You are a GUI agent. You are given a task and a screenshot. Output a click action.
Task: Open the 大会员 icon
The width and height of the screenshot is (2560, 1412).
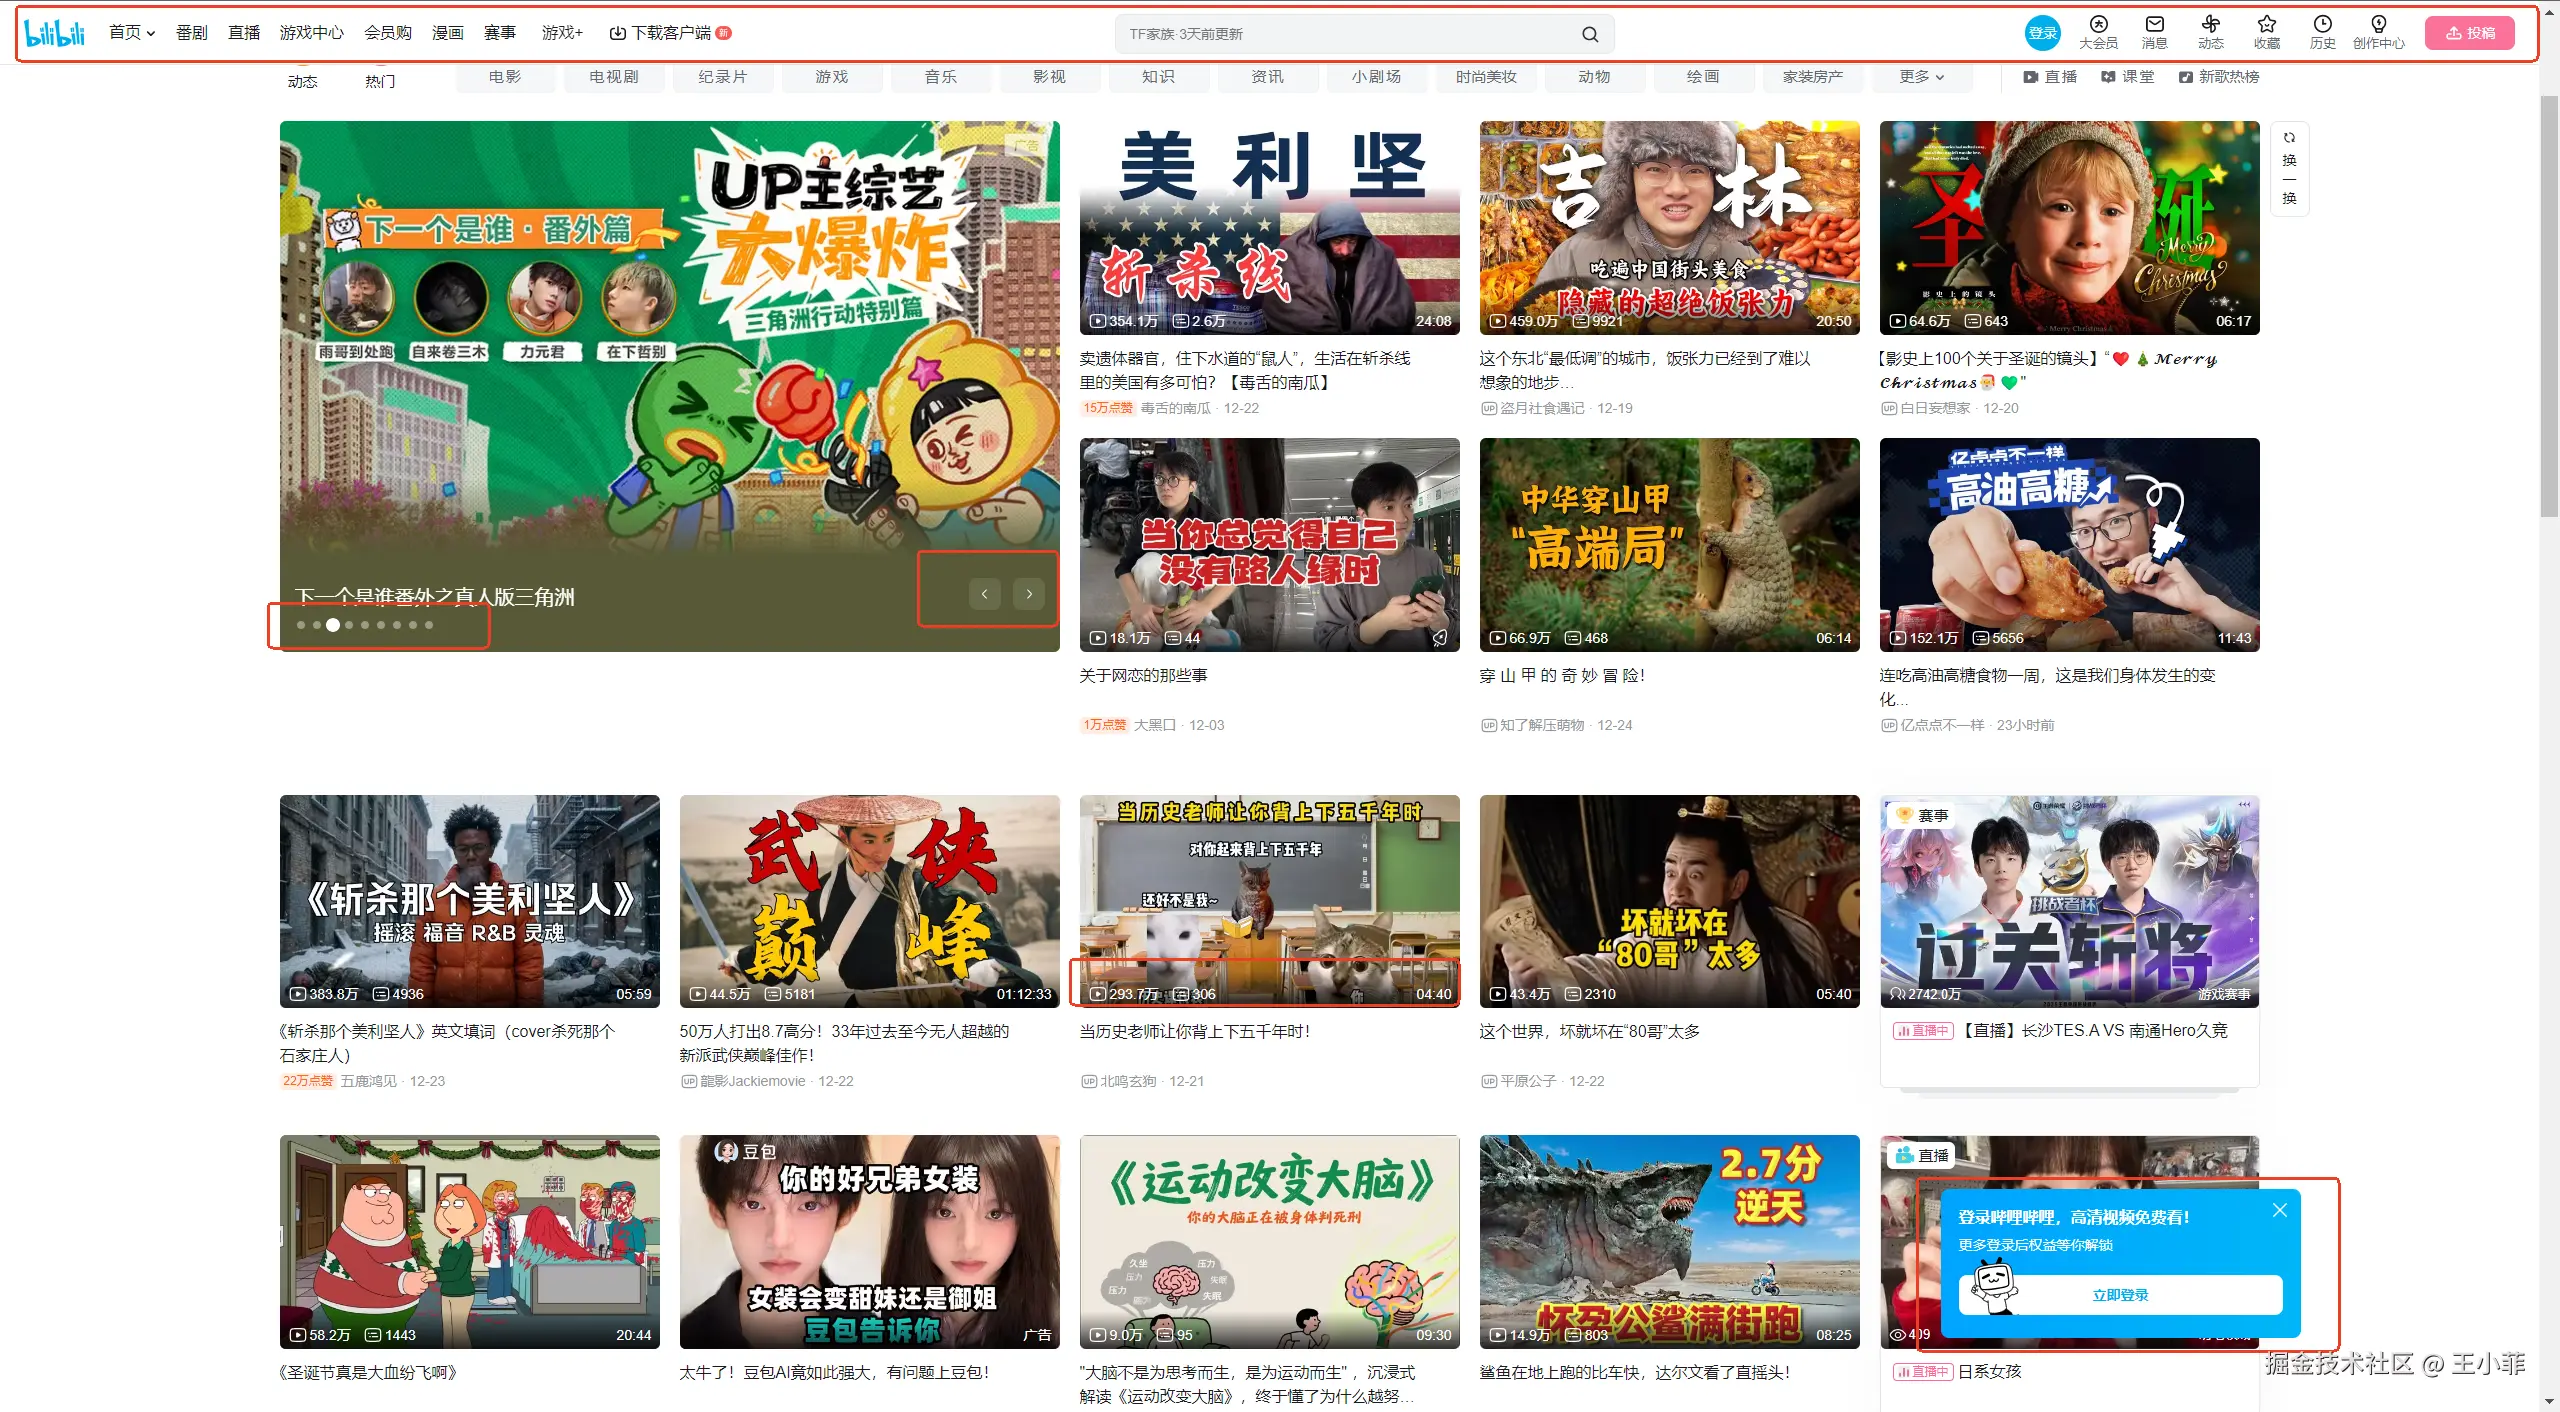(2098, 25)
